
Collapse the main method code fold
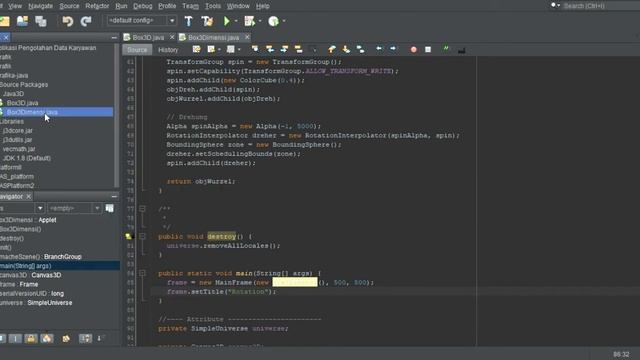pos(142,273)
